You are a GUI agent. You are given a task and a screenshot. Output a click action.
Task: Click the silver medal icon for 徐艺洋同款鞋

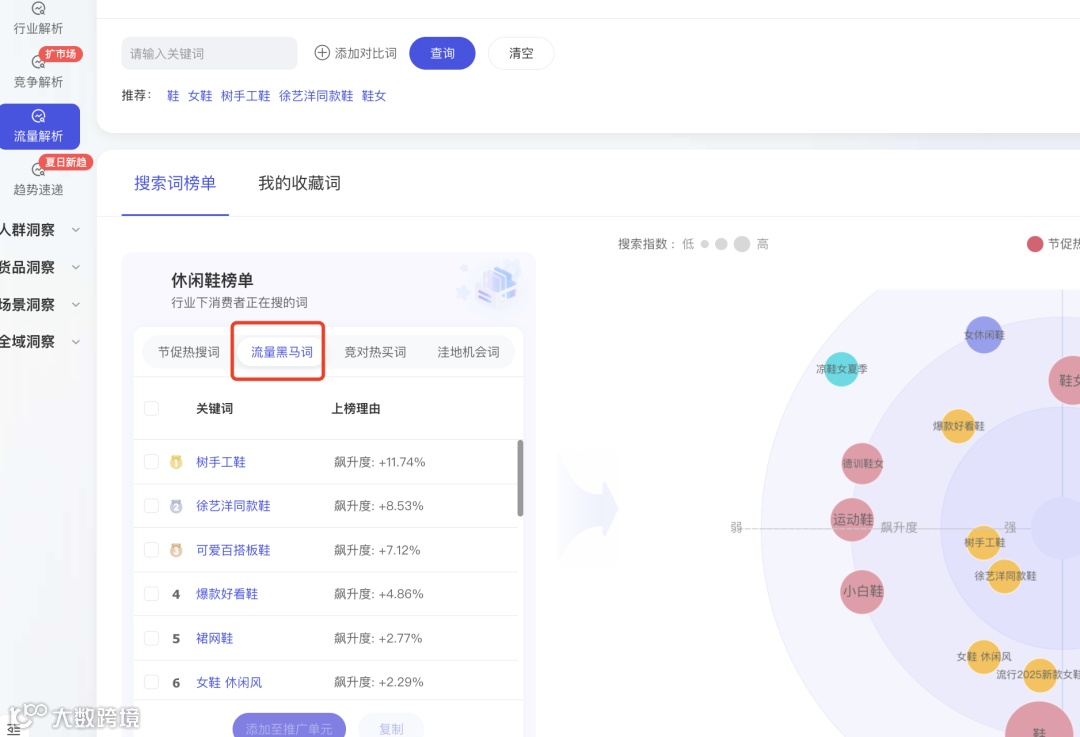176,506
